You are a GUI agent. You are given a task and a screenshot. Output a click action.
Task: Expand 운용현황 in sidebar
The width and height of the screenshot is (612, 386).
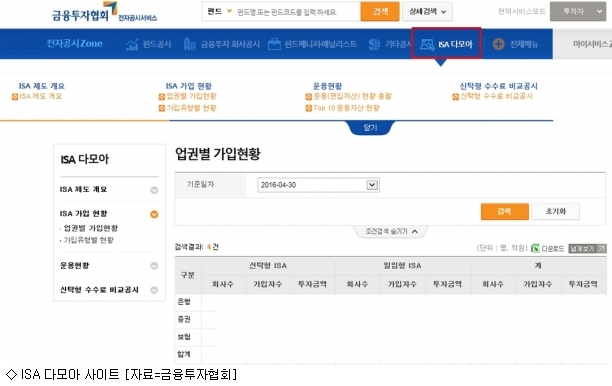click(x=154, y=265)
